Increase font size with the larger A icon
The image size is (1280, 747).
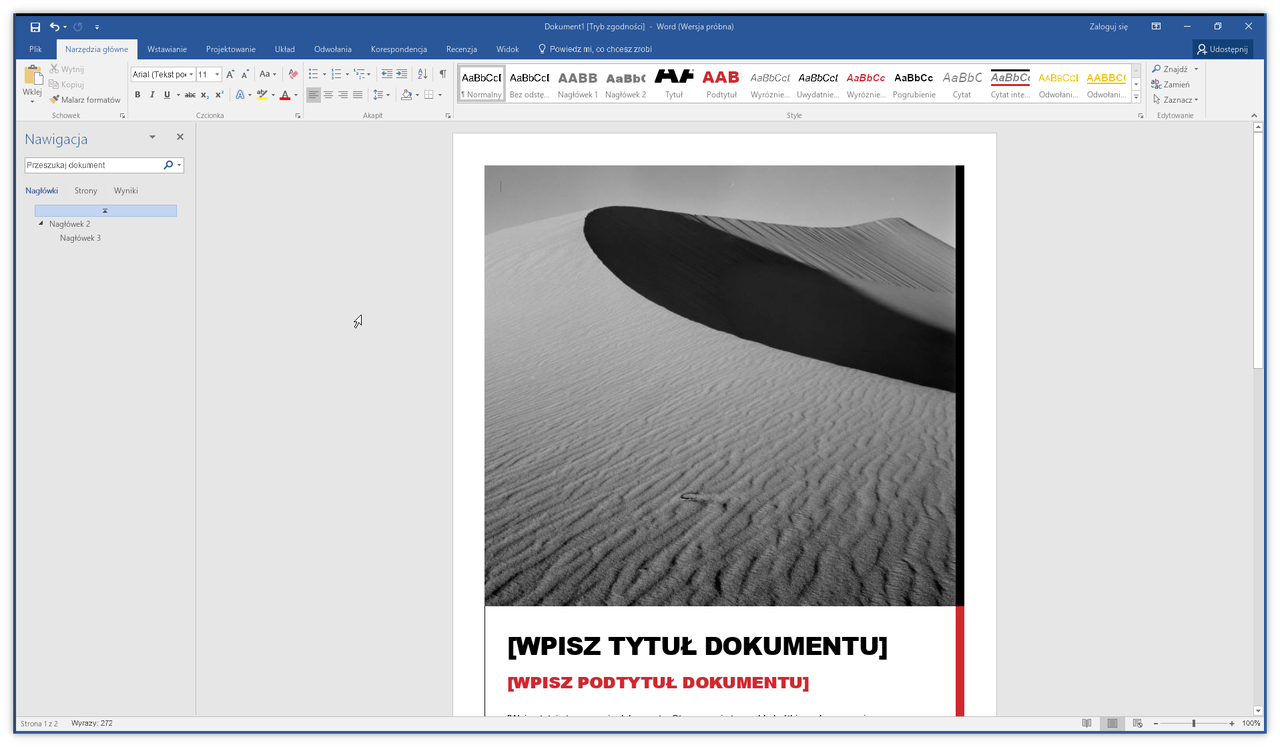tap(230, 74)
